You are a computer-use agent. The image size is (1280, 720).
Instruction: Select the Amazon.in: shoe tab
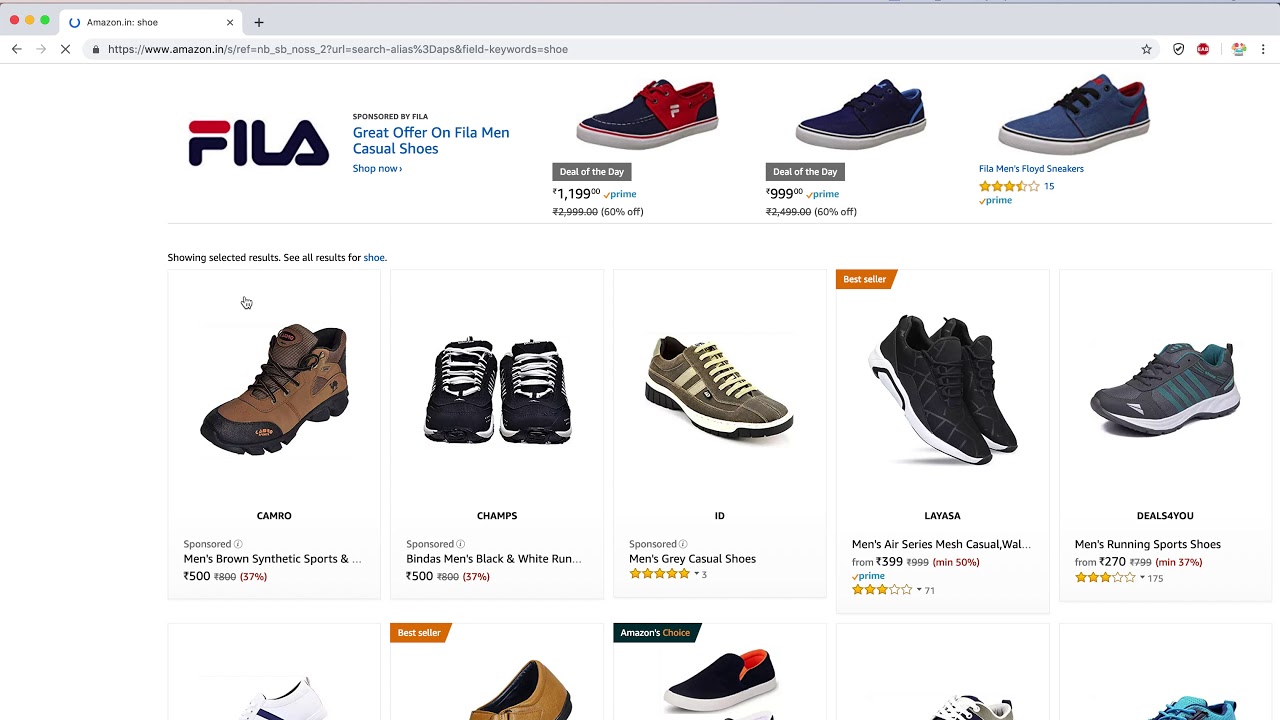[x=140, y=22]
